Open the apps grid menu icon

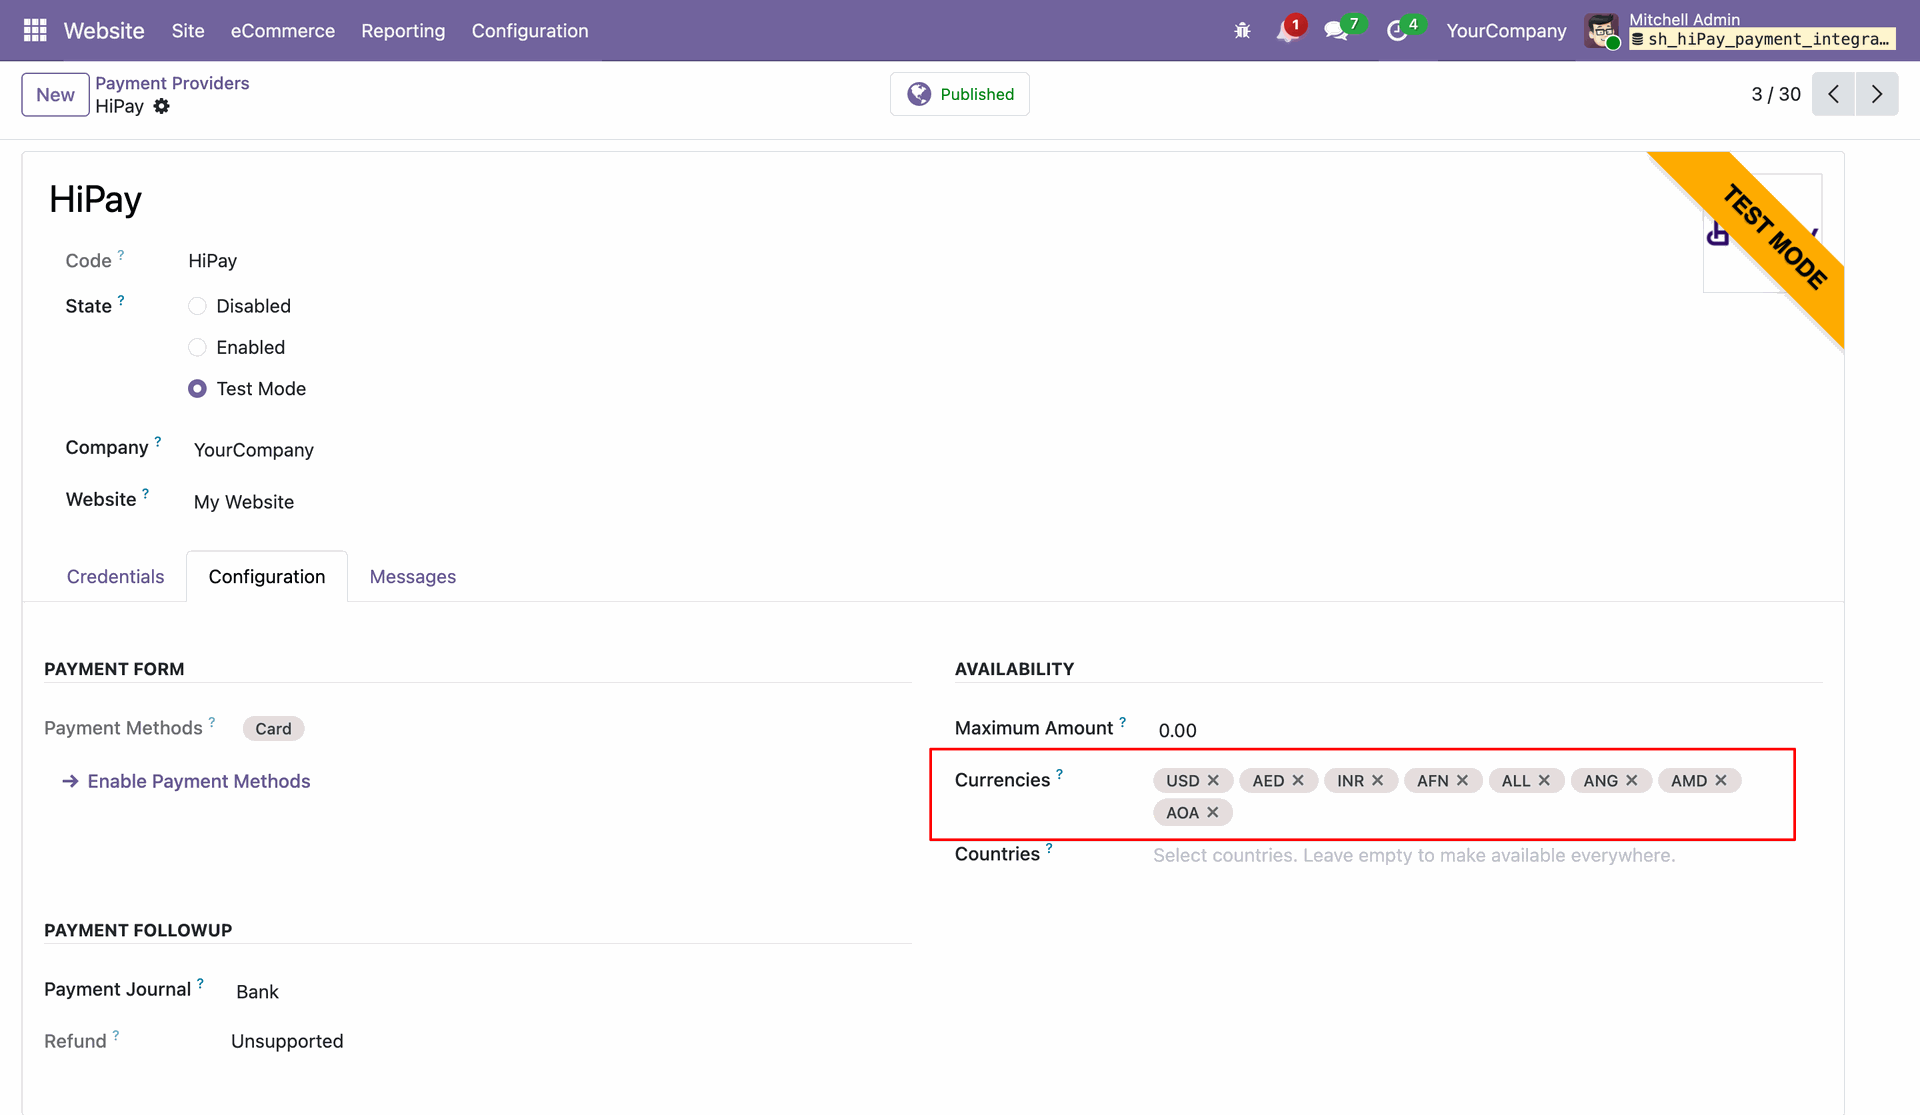pyautogui.click(x=35, y=31)
